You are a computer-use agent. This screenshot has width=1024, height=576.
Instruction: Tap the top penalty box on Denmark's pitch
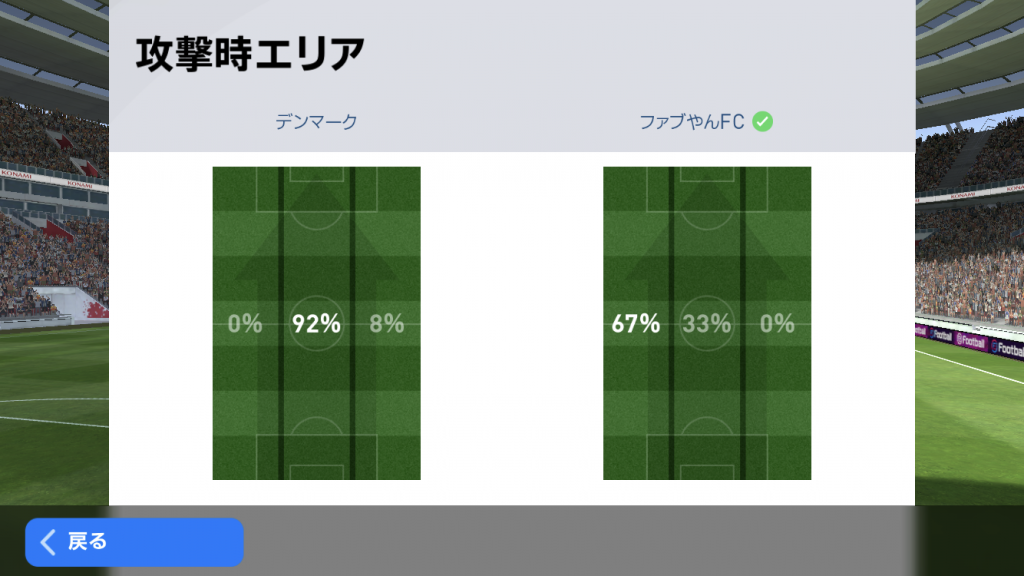316,189
